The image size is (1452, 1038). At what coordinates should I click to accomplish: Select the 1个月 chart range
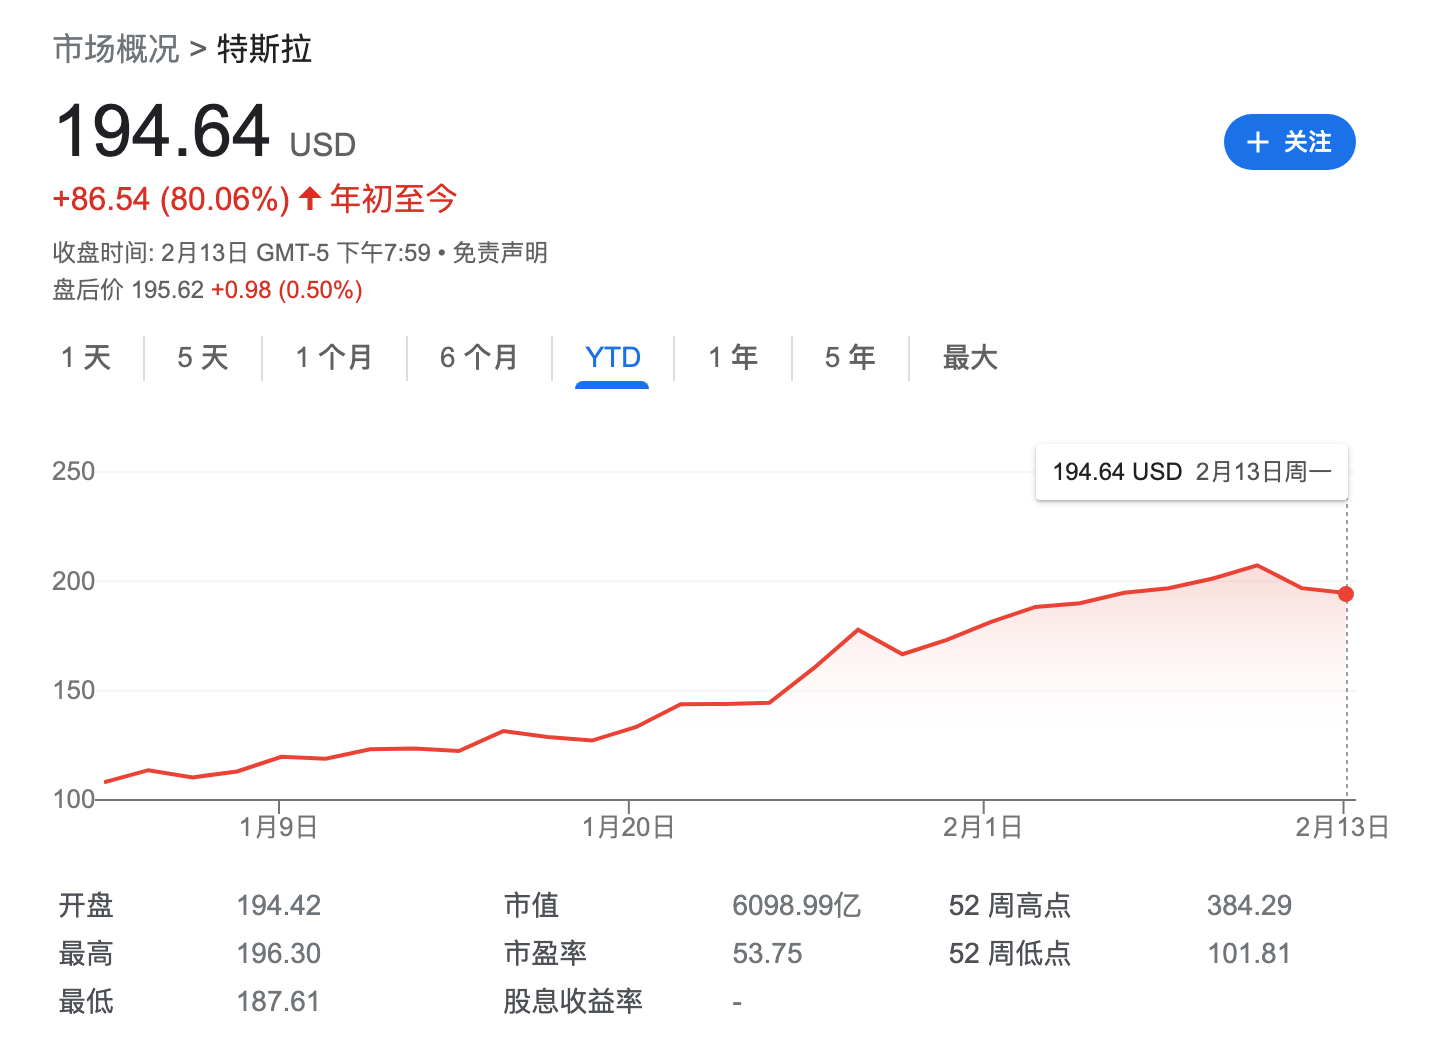click(x=334, y=357)
